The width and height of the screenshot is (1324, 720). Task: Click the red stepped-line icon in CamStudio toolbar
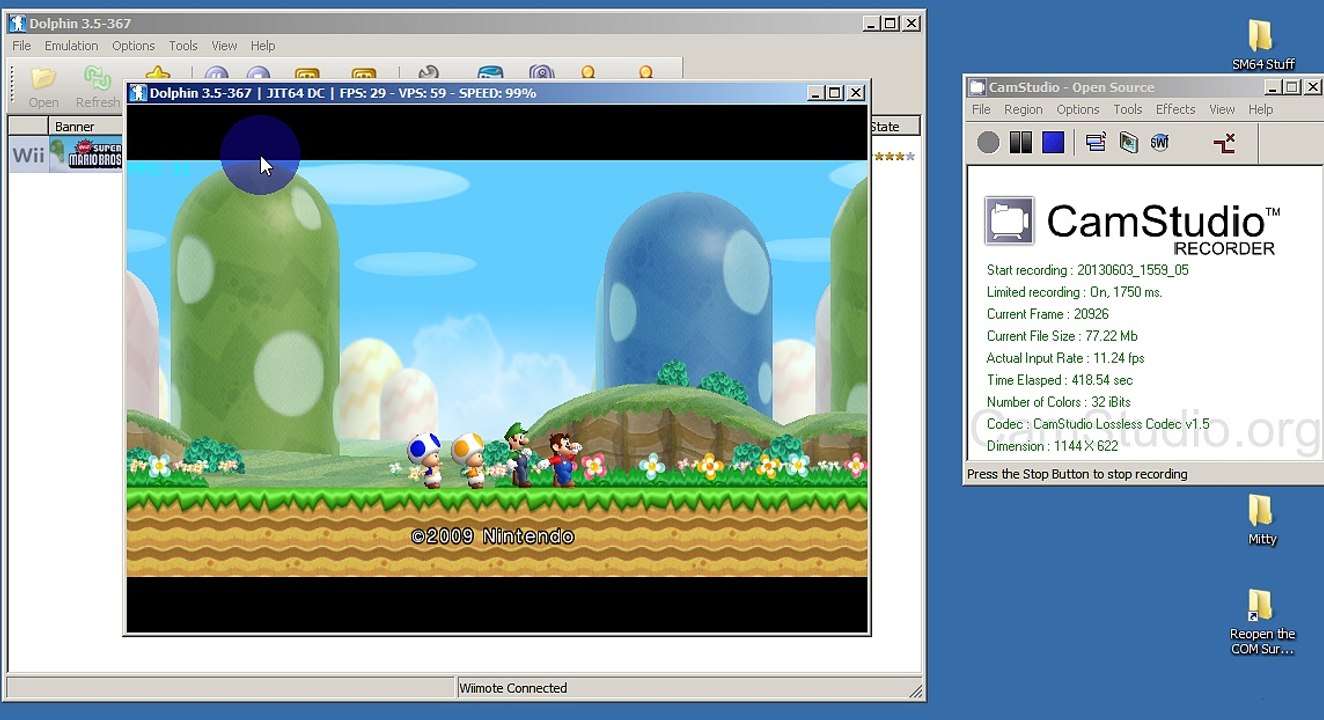1224,143
